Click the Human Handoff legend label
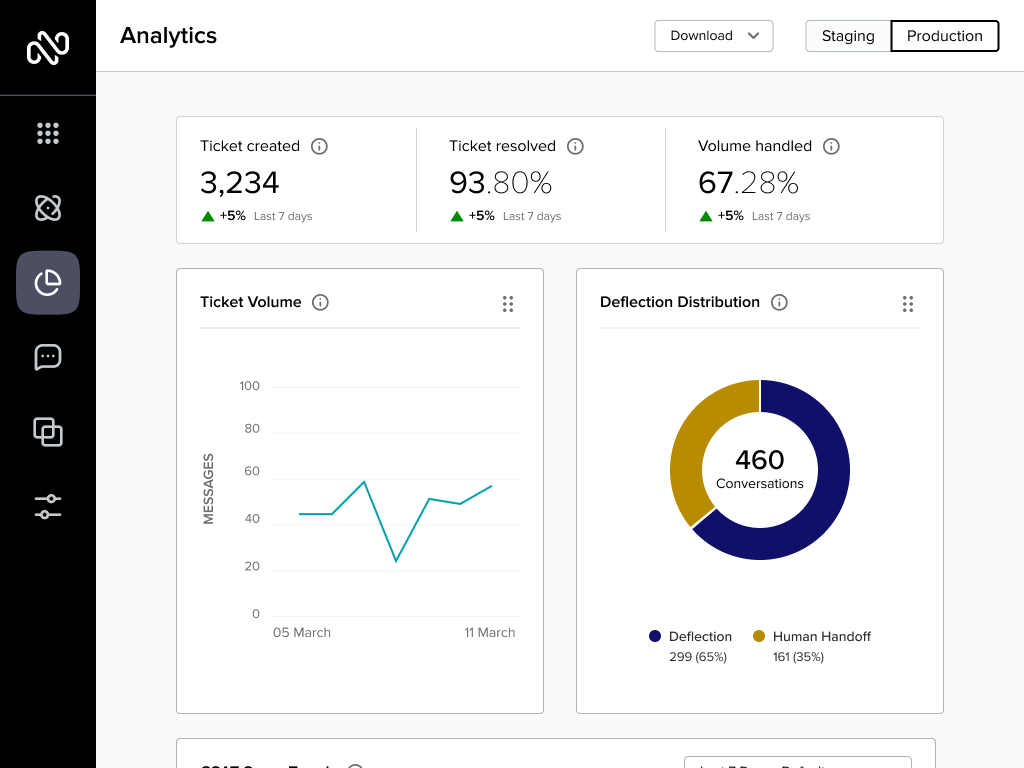Screen dimensions: 1024x768 tap(821, 636)
